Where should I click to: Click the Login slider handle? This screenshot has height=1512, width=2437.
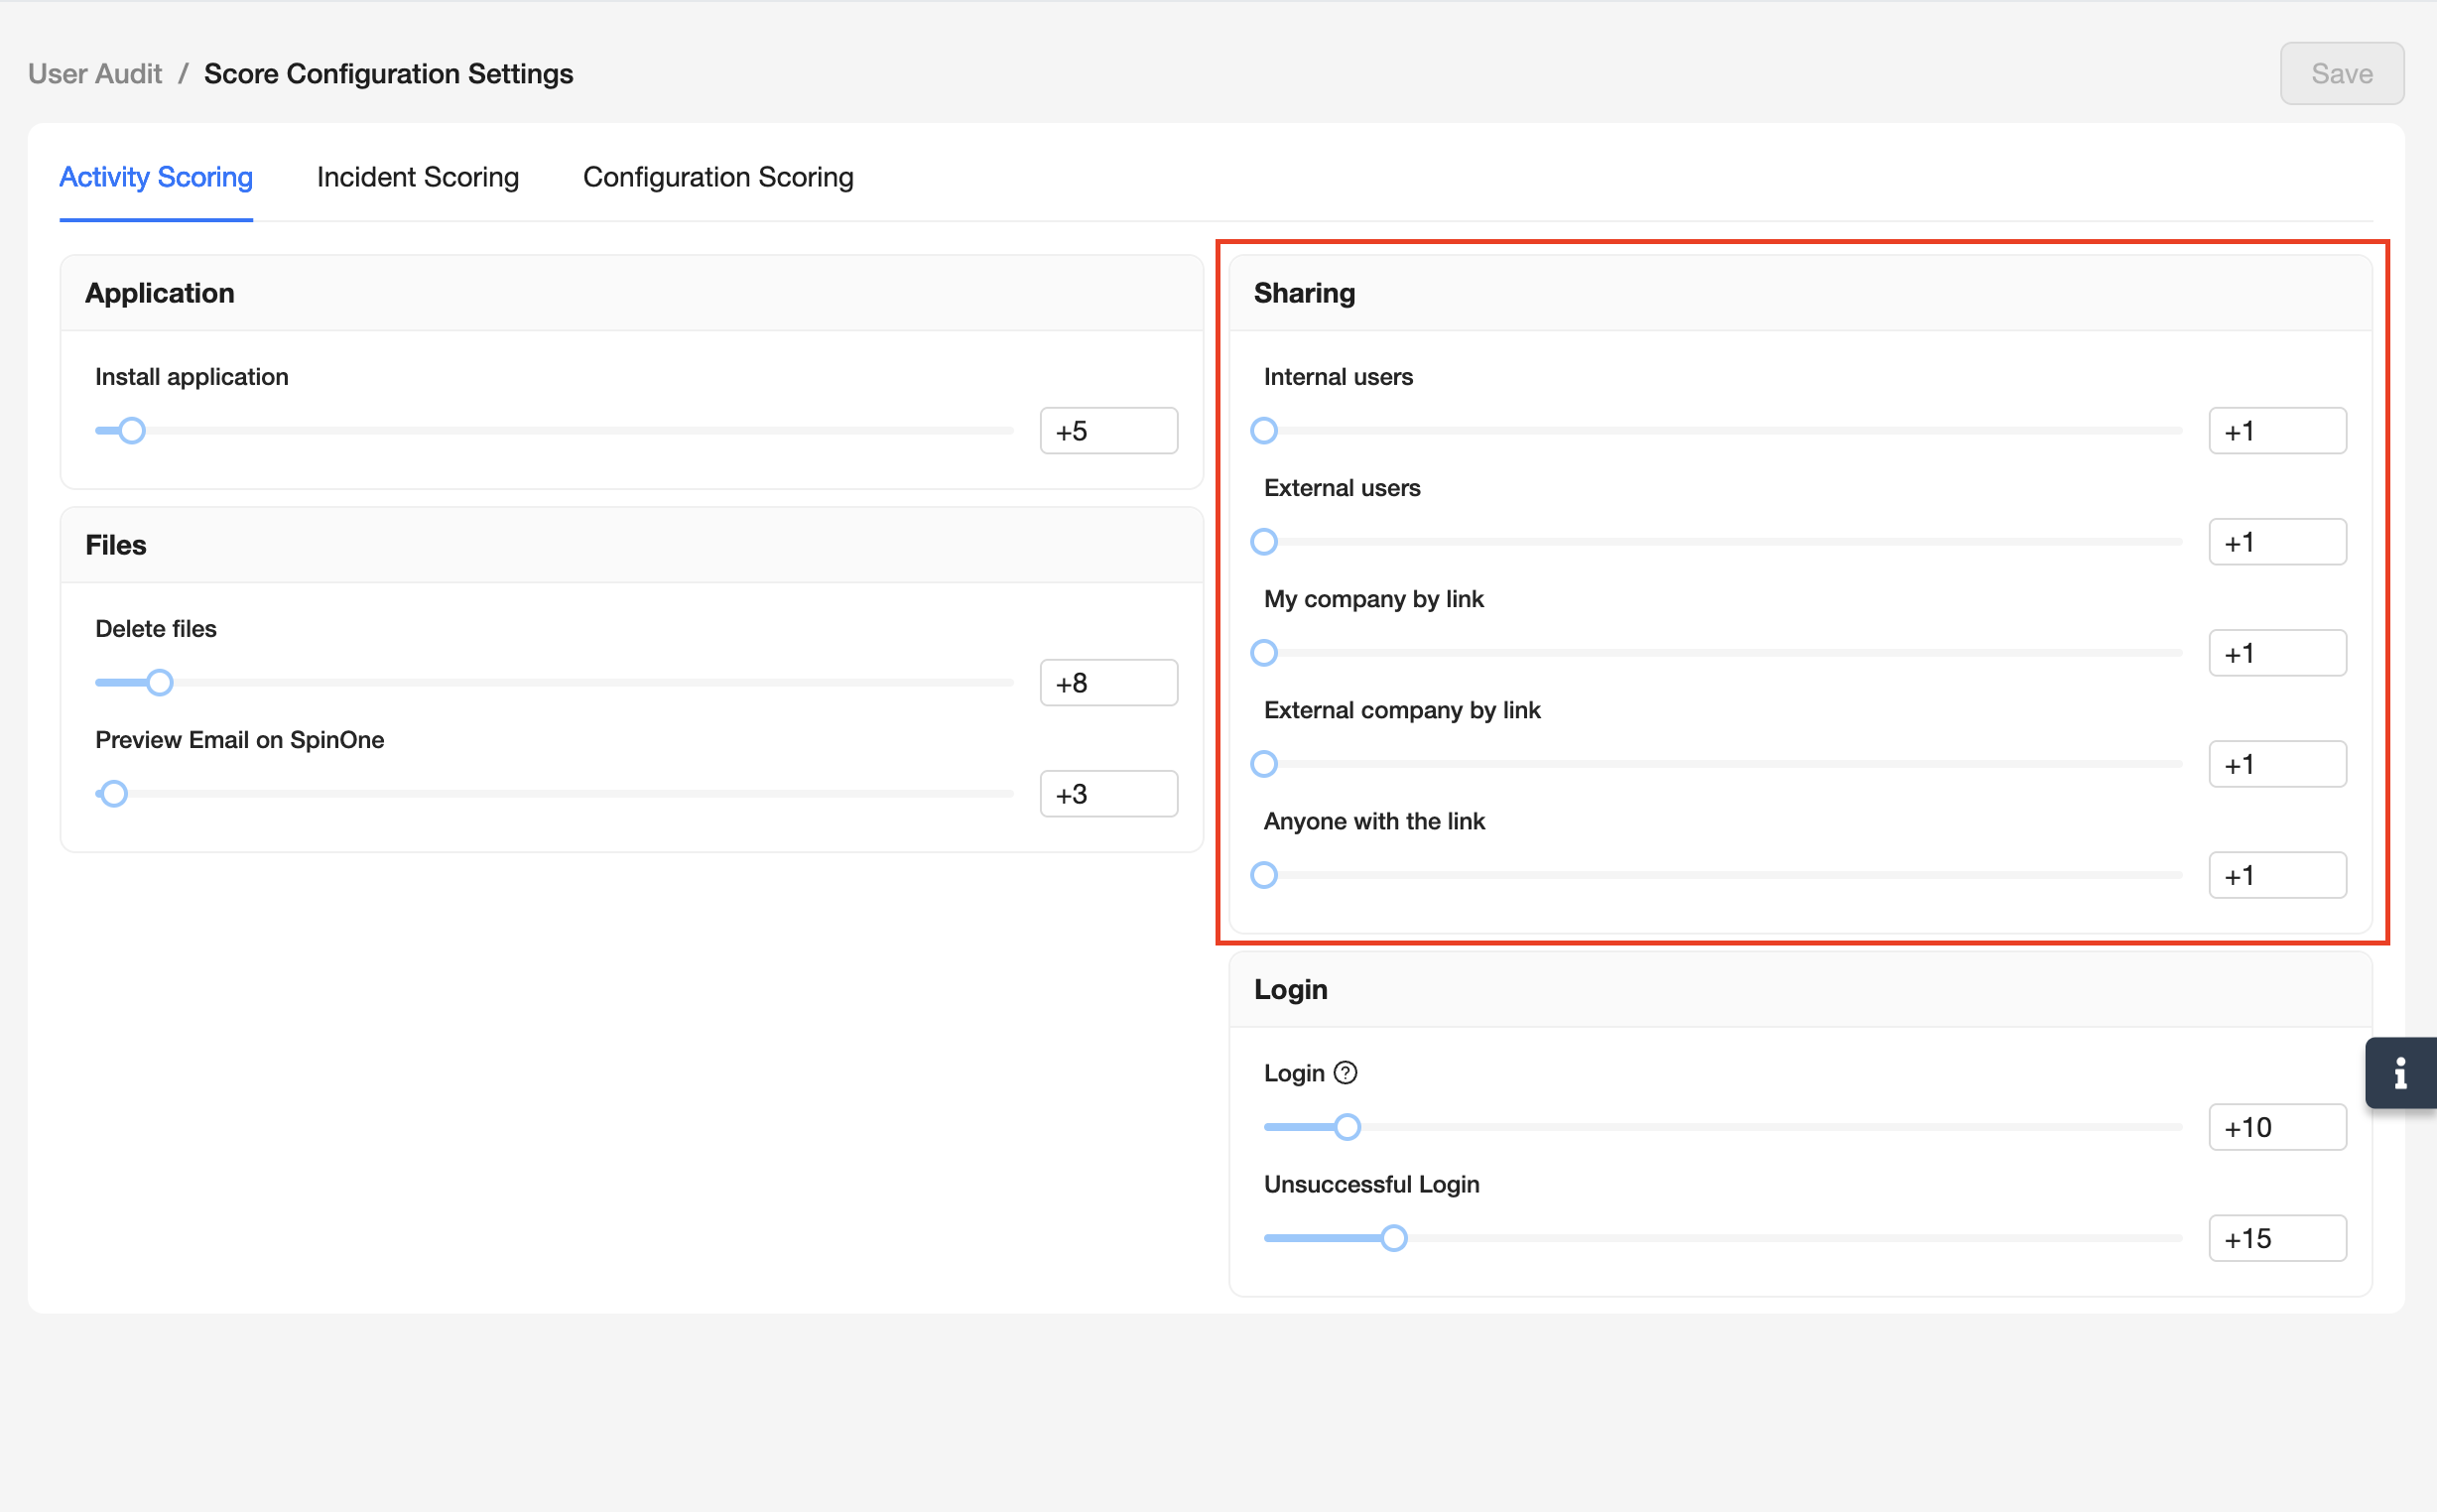click(1347, 1127)
